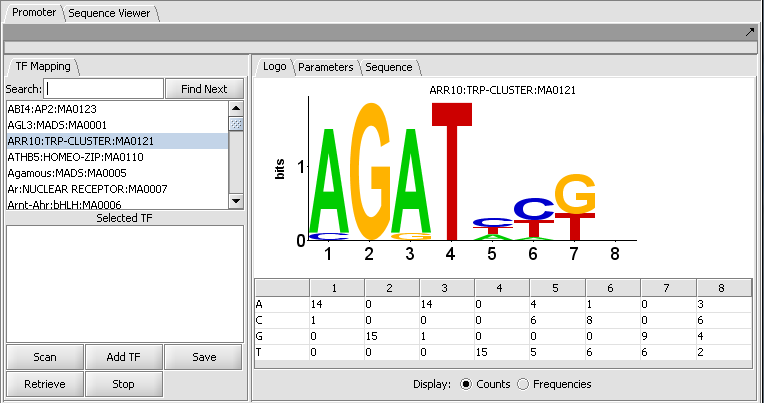The image size is (764, 403).
Task: Click the scroll up arrow of TF list
Action: [x=236, y=108]
